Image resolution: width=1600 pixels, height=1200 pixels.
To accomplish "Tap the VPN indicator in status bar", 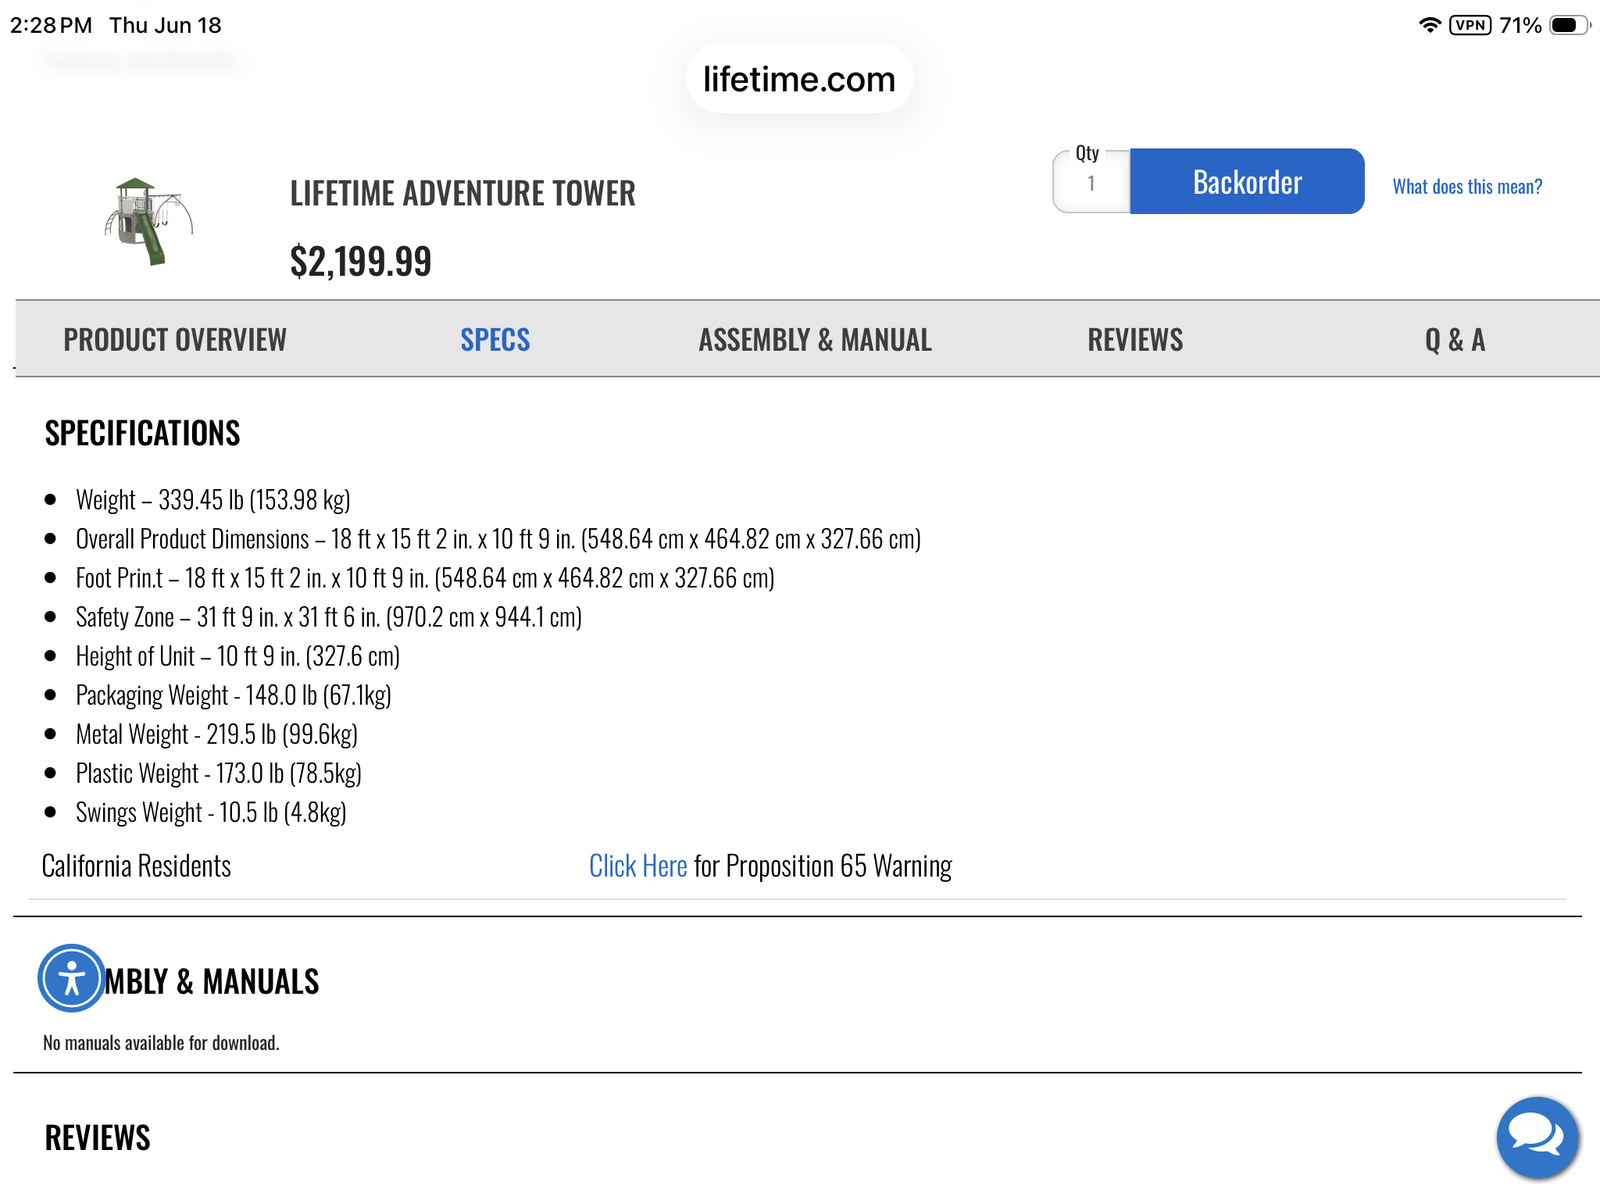I will pos(1470,25).
